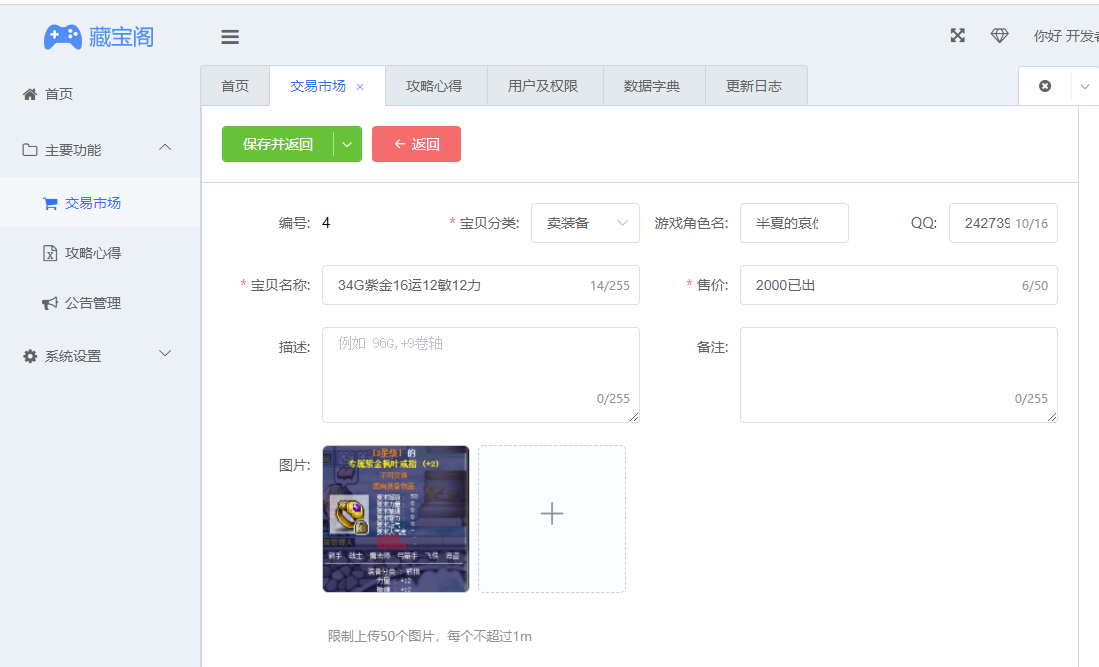Switch to the 数据字典 tab
Screen dimensions: 1099x667
point(652,86)
